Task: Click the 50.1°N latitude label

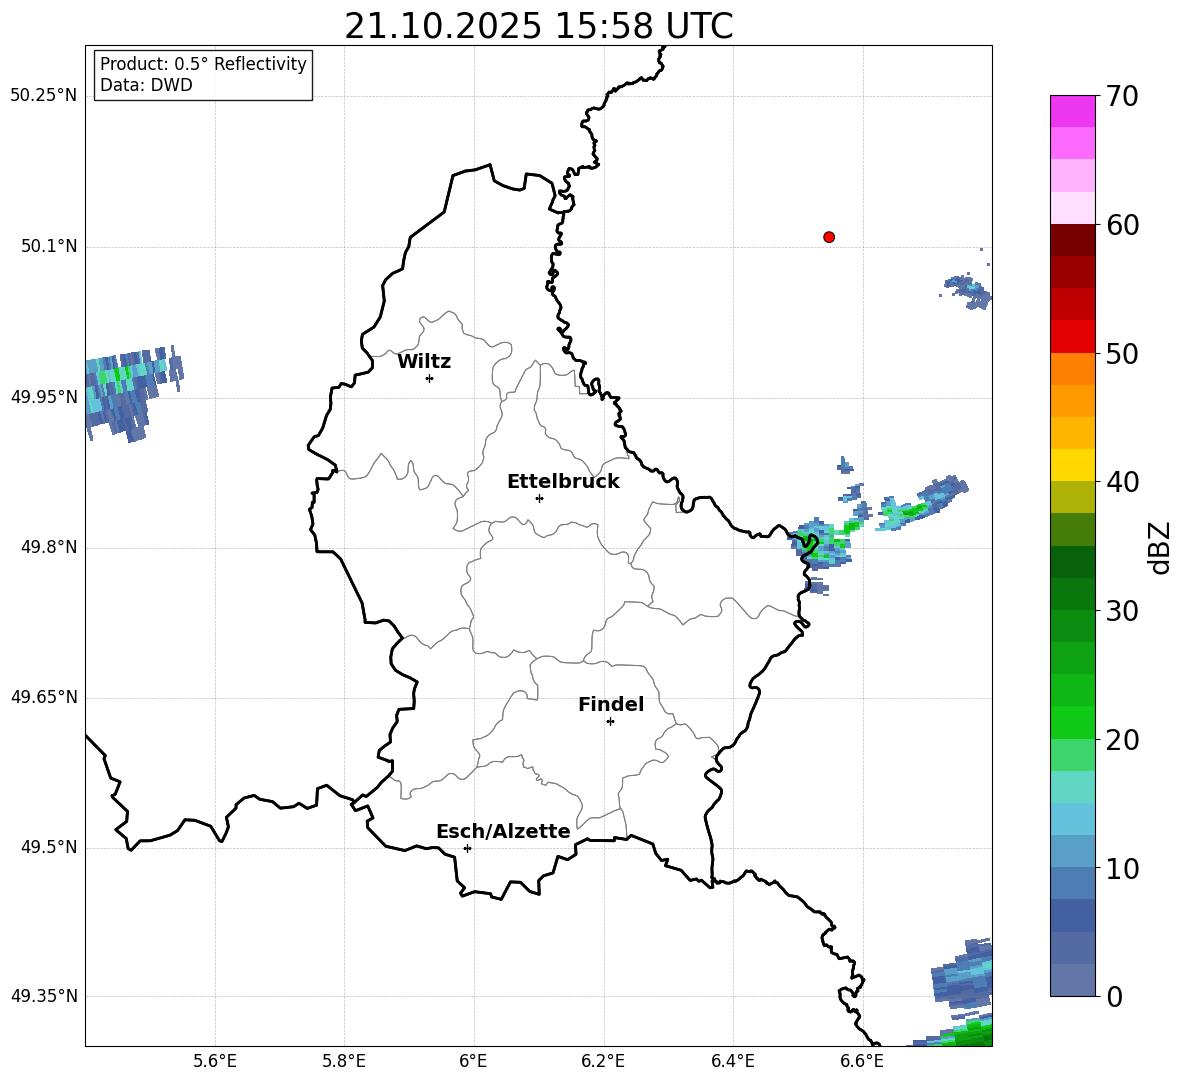Action: [x=49, y=246]
